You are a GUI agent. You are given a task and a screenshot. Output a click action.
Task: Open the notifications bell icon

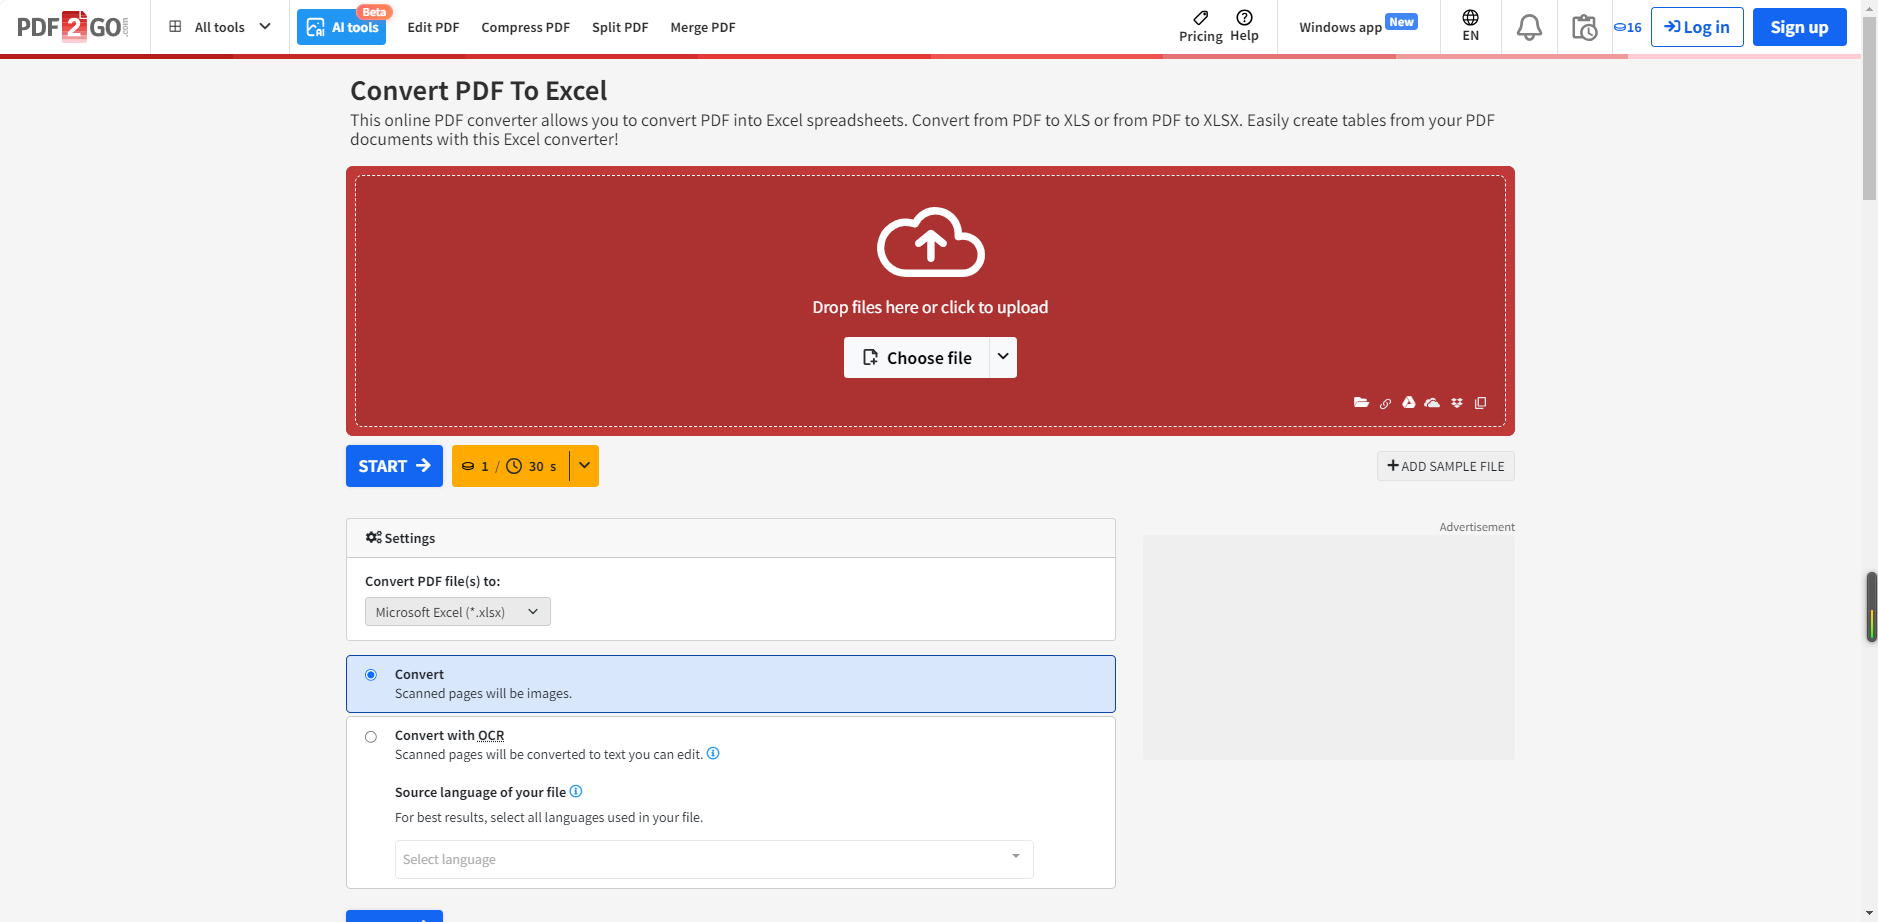tap(1529, 27)
